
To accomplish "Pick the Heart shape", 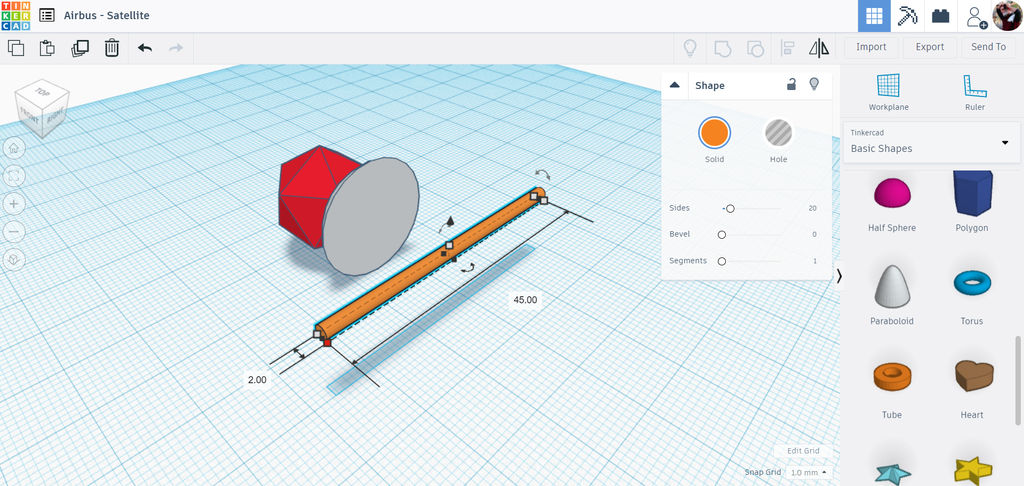I will [972, 389].
